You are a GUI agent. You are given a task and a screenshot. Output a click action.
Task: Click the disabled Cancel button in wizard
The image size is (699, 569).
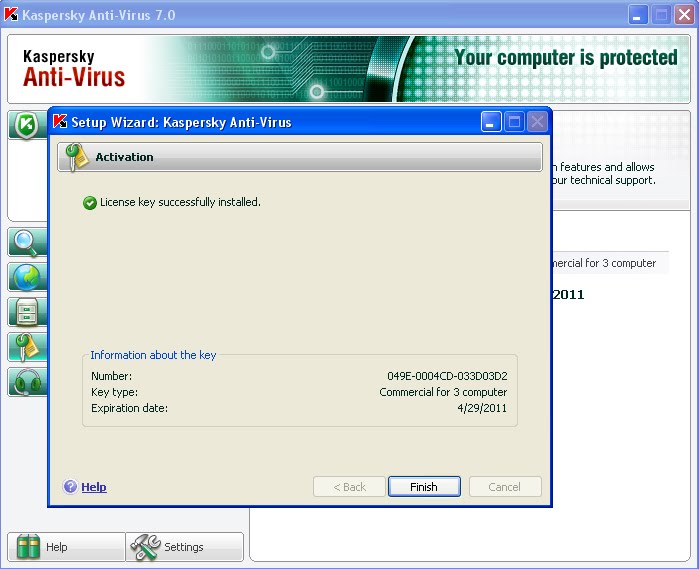(505, 487)
